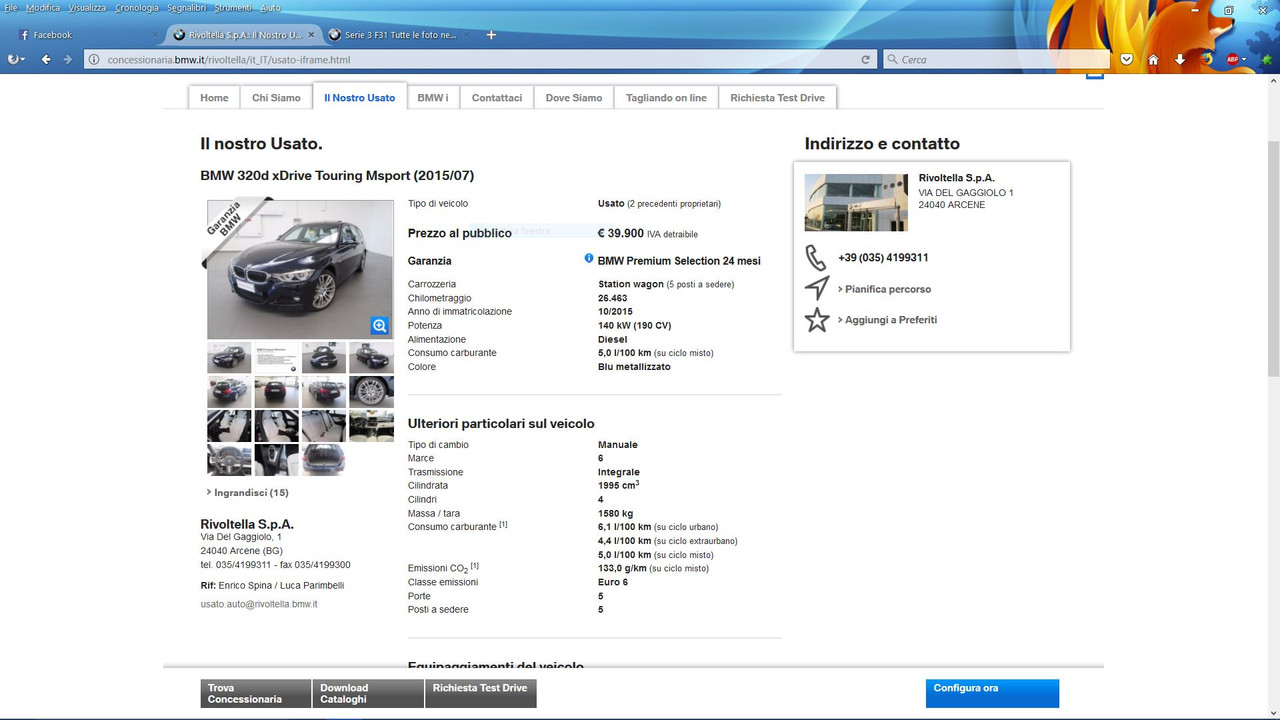Click the dealership building photo

pyautogui.click(x=856, y=203)
